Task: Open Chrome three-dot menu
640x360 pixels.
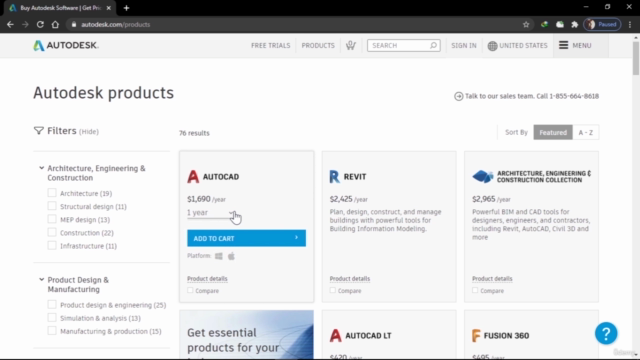Action: [x=630, y=24]
